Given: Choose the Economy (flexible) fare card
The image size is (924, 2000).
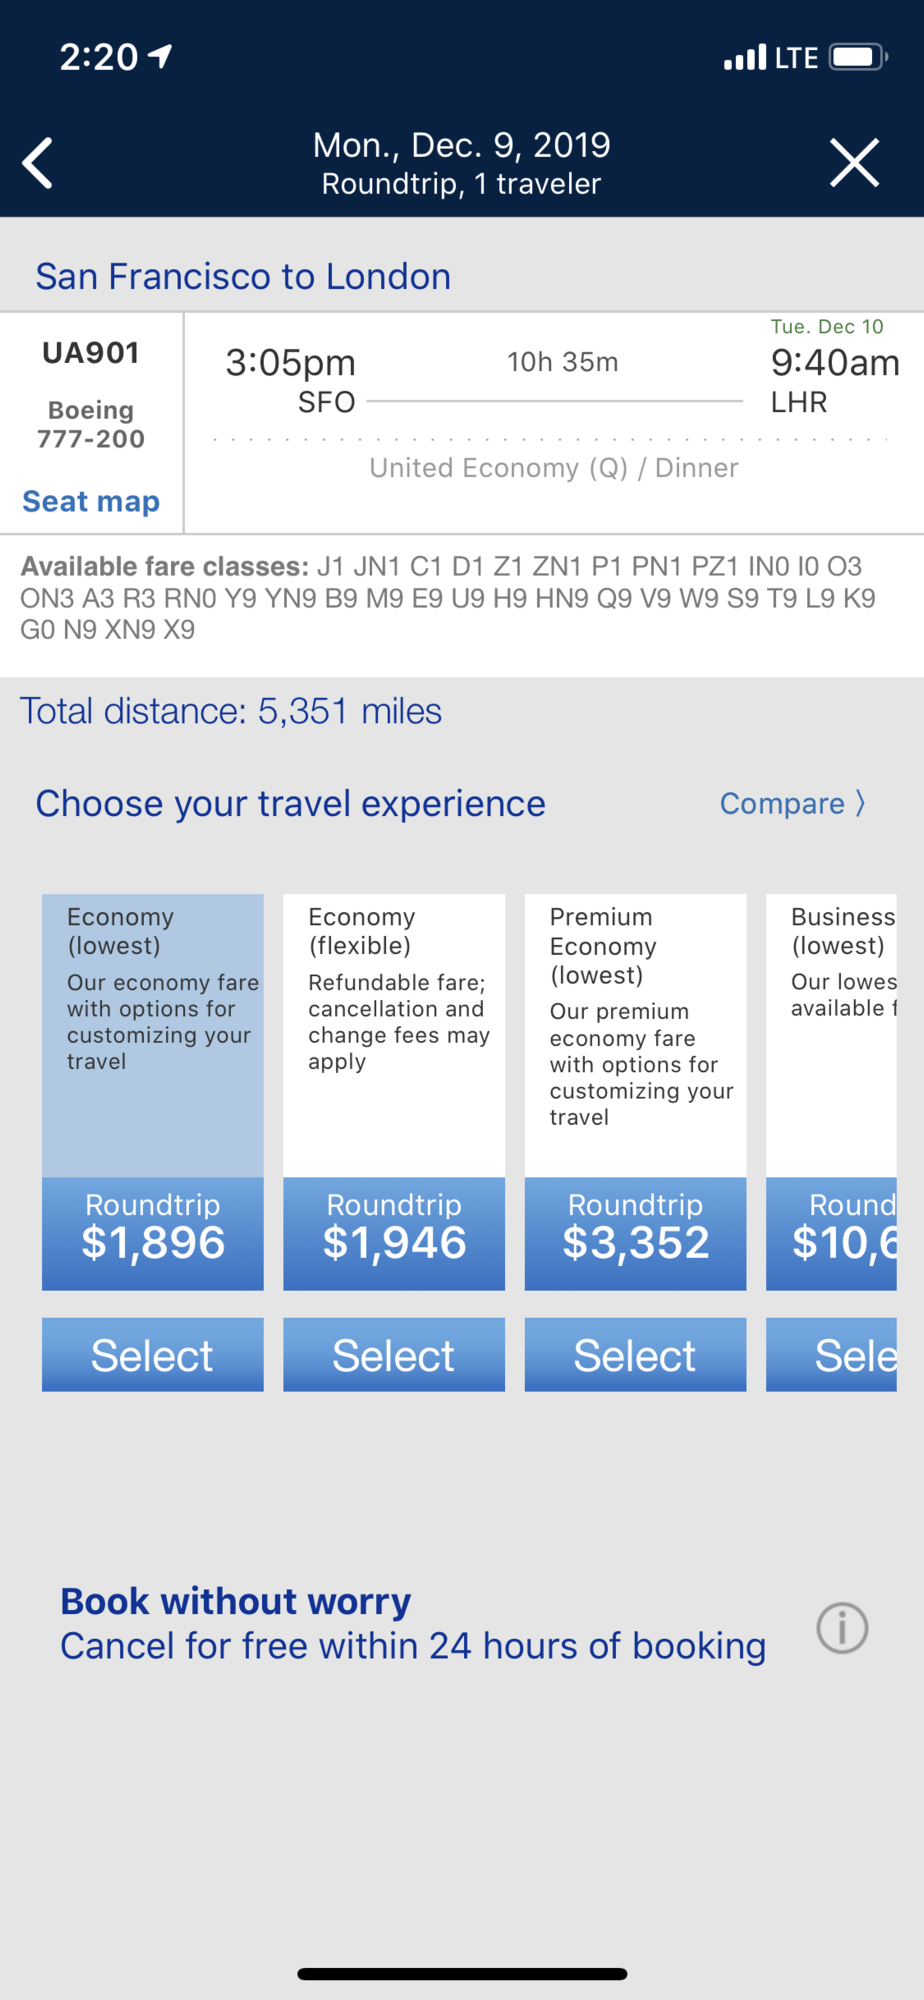Looking at the screenshot, I should pyautogui.click(x=394, y=1034).
